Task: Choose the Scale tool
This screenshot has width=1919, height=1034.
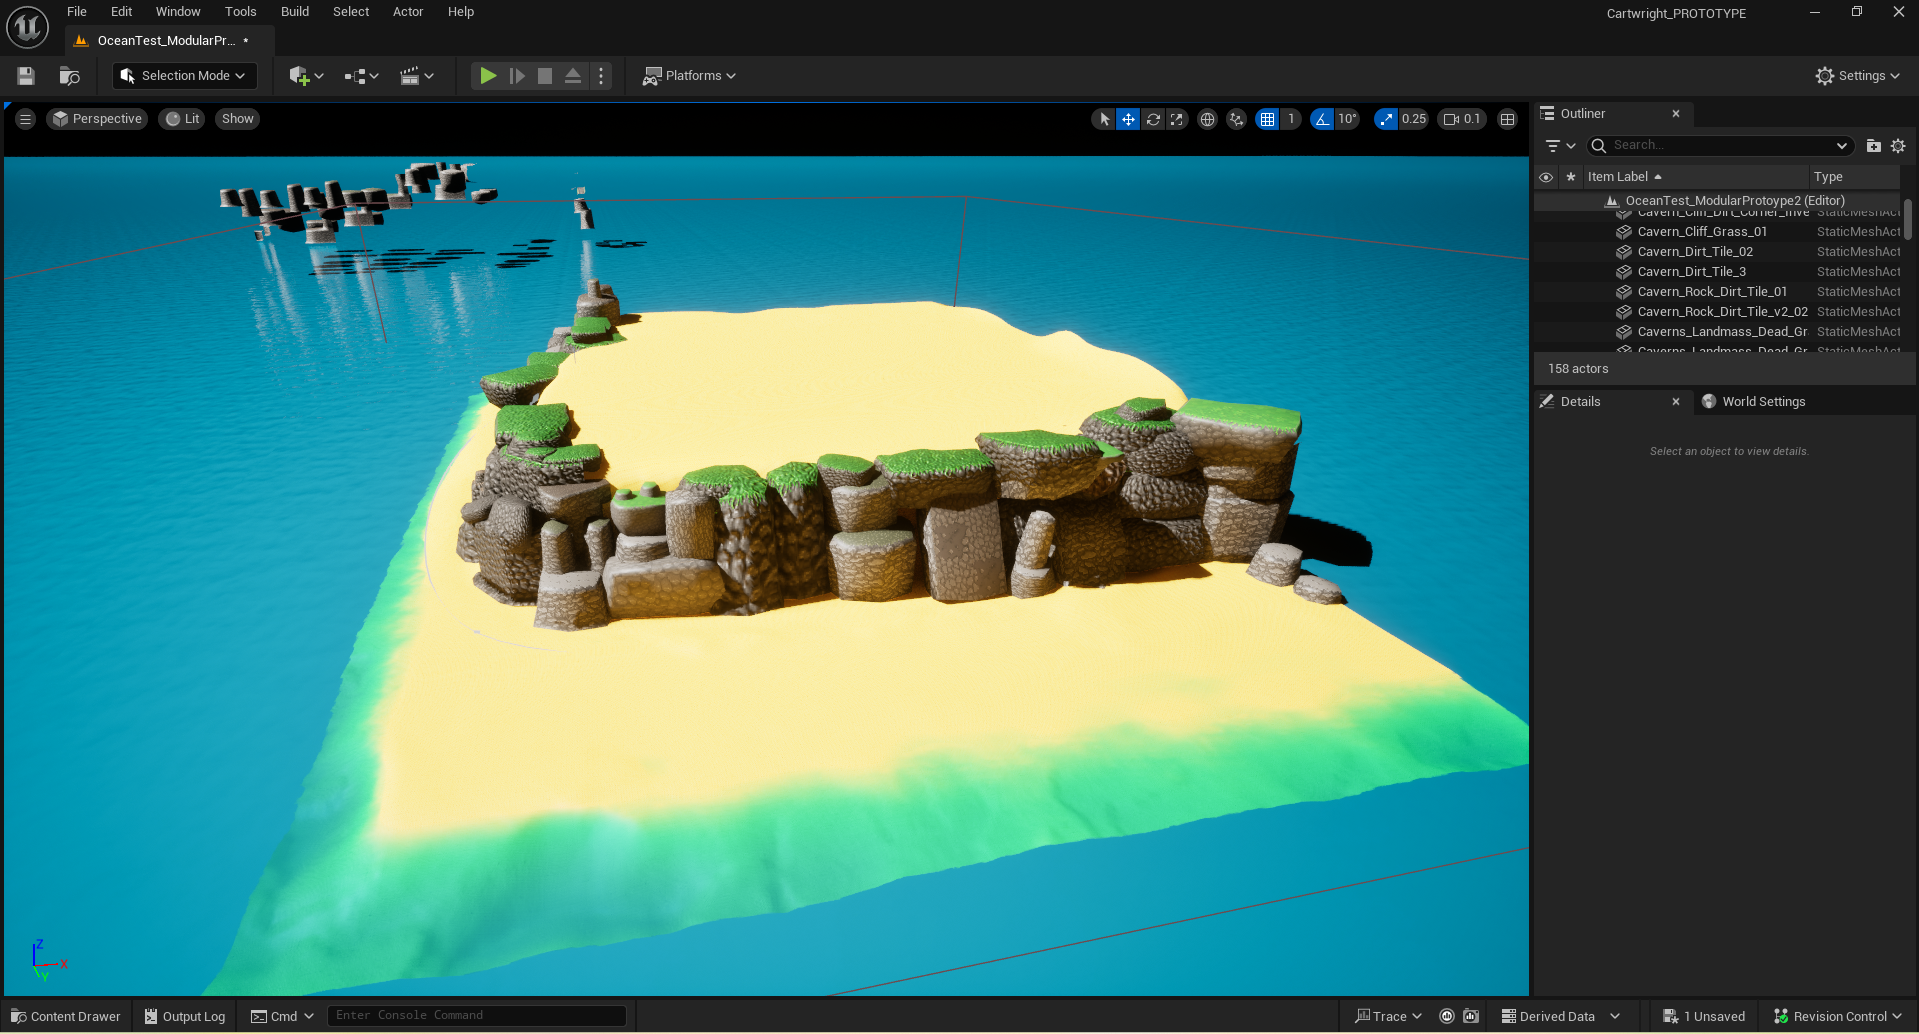Action: (1177, 119)
